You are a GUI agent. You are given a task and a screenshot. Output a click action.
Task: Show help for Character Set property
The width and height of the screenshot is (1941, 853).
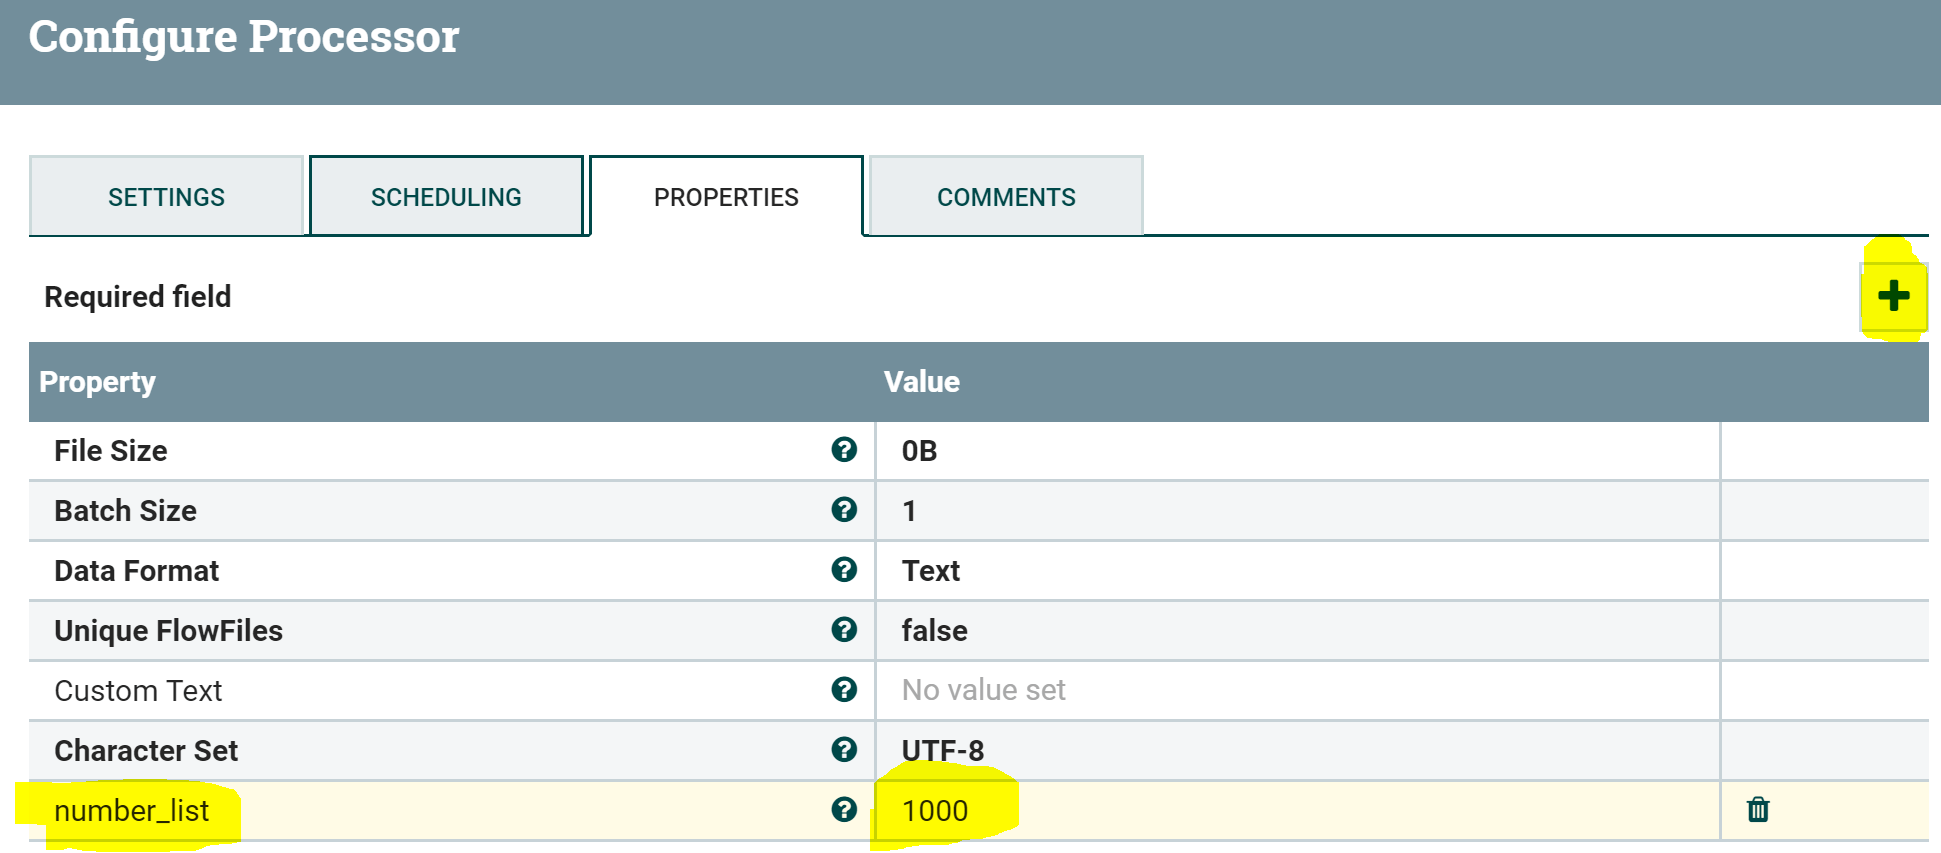pyautogui.click(x=844, y=750)
